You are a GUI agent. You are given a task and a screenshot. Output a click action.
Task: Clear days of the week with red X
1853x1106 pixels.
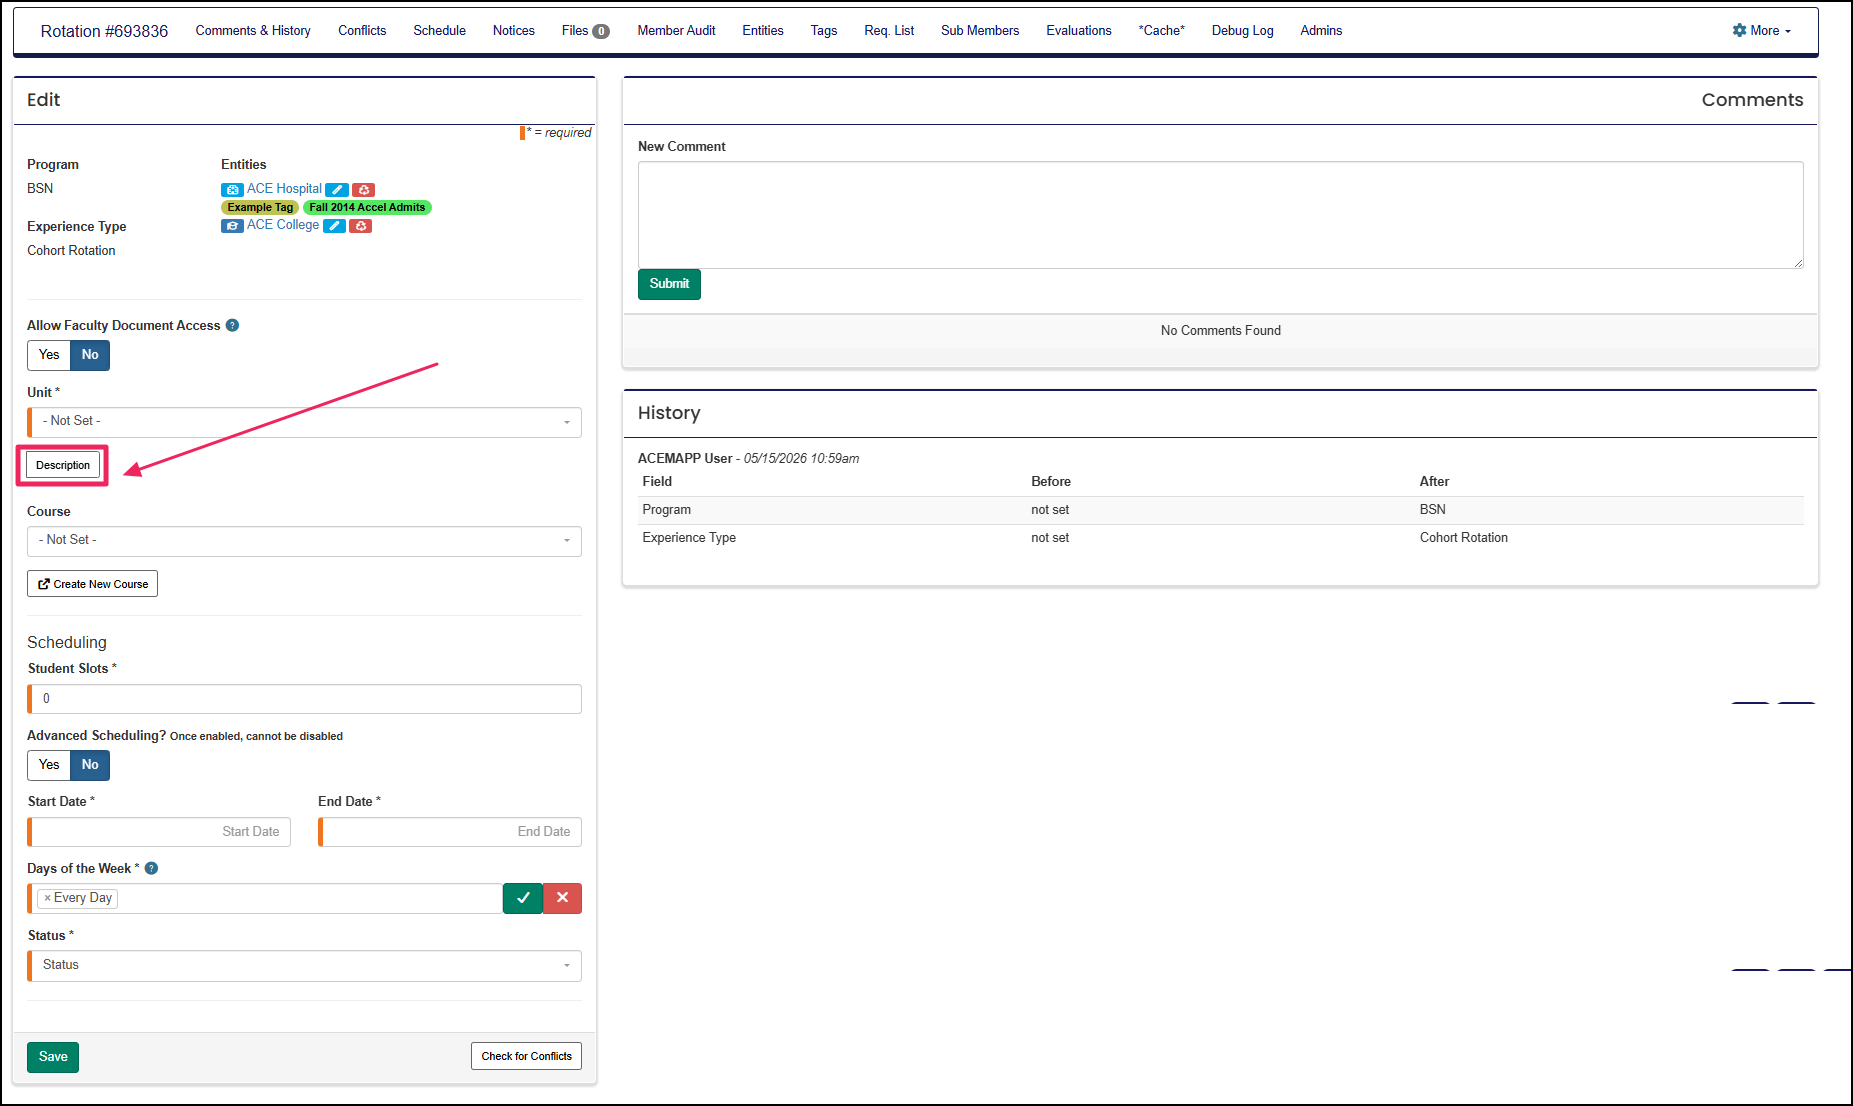pos(562,898)
